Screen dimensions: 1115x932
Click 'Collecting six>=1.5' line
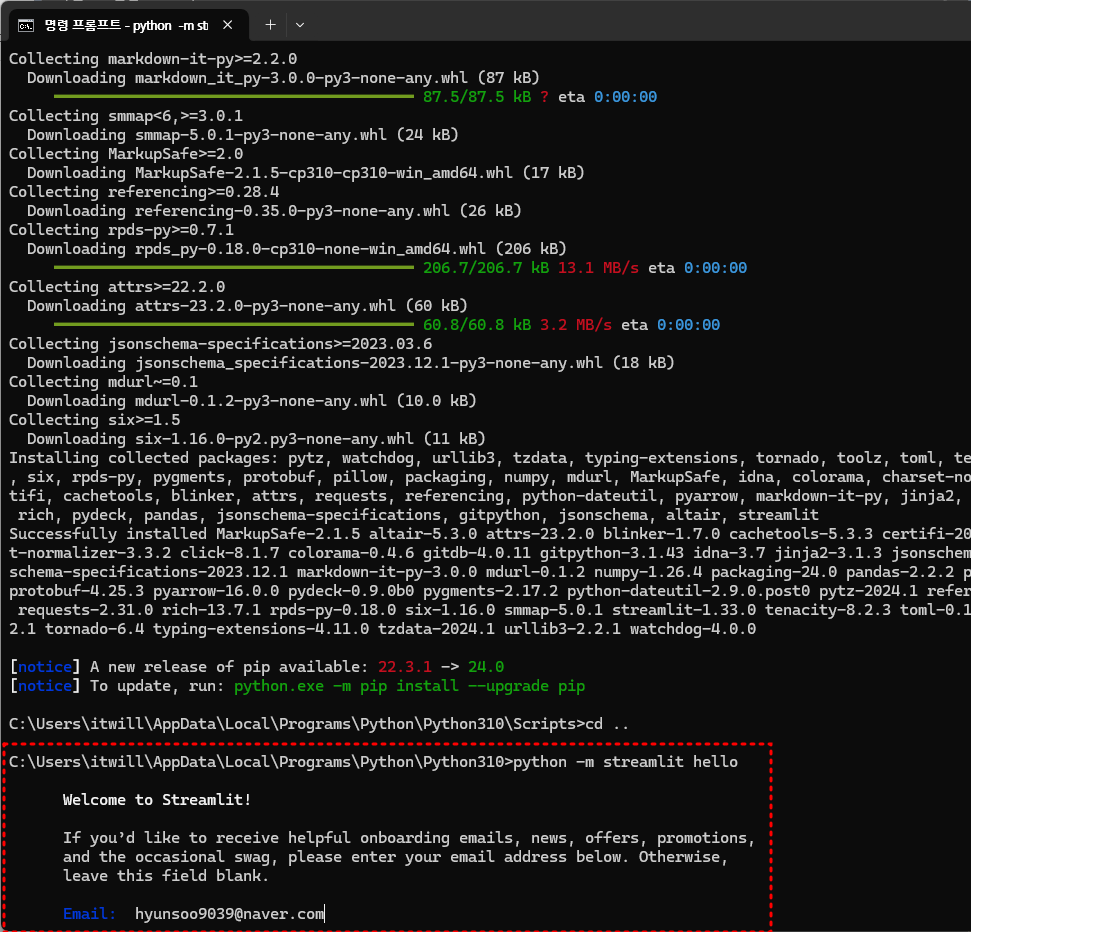(x=95, y=420)
